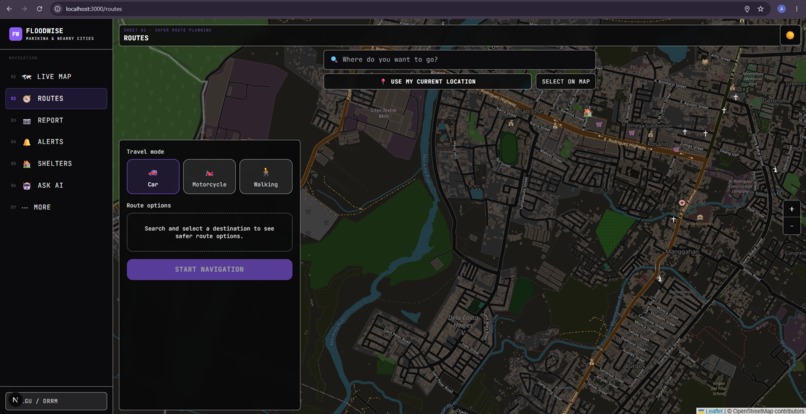Click the 'Route options' label

point(149,205)
